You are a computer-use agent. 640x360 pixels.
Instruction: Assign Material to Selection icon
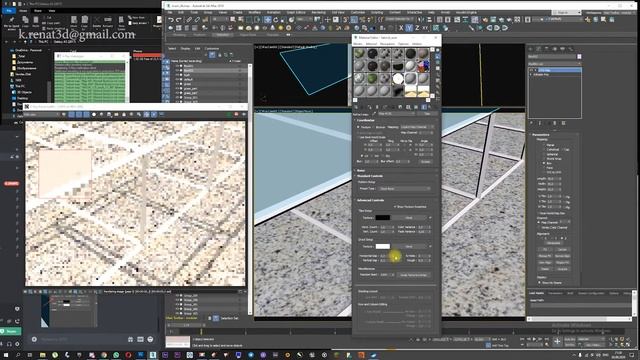(370, 107)
